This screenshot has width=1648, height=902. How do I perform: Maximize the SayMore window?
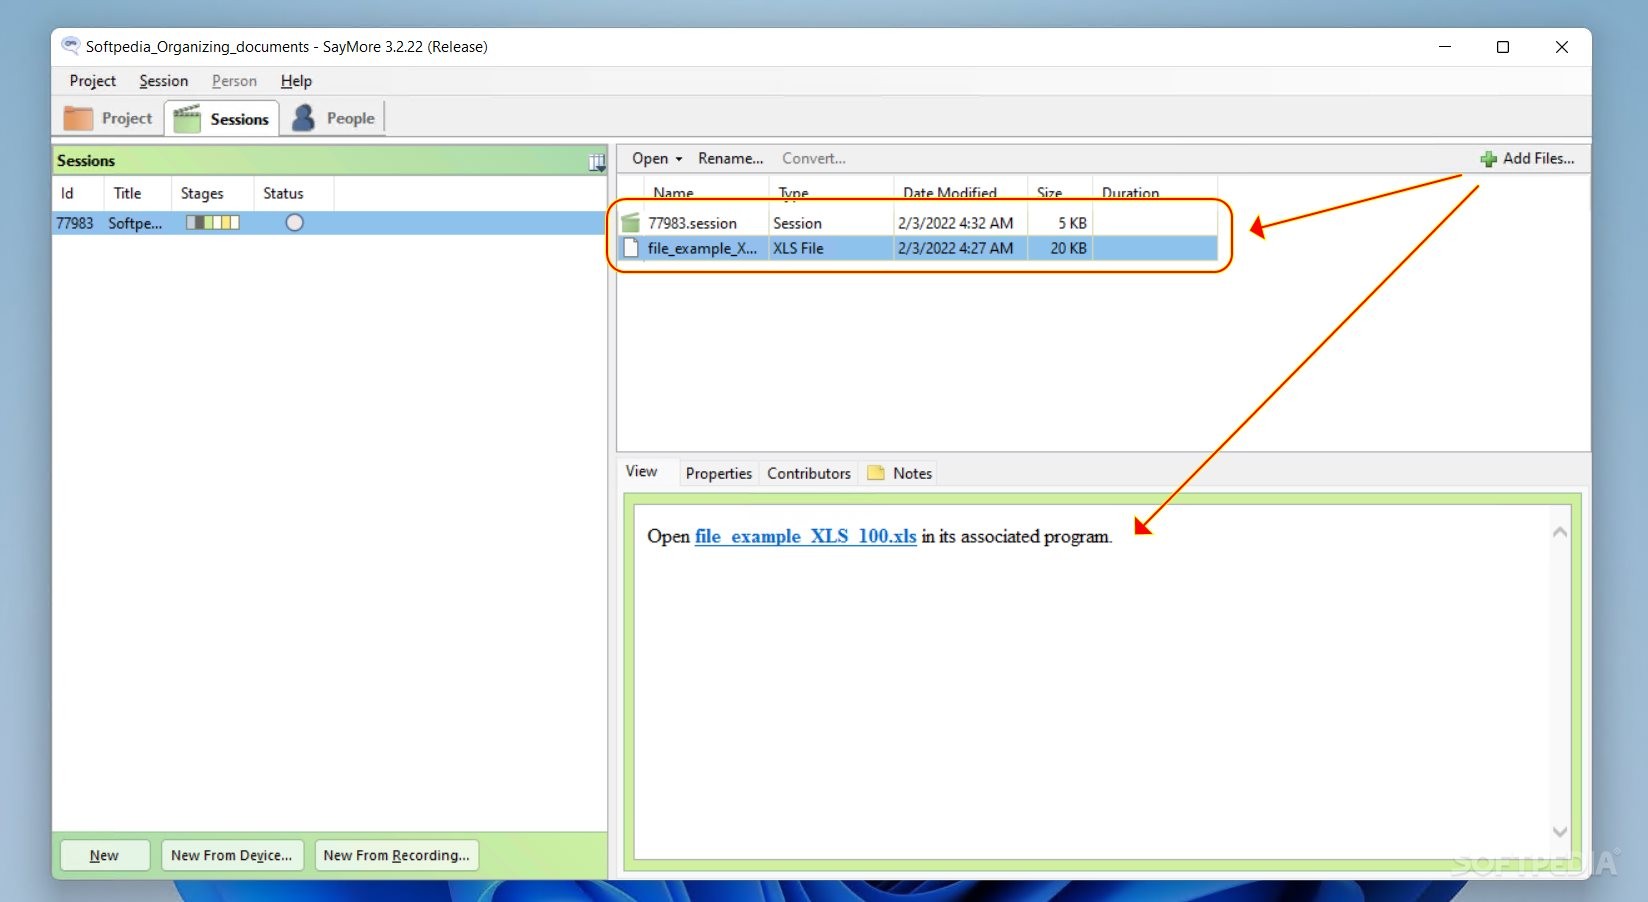pos(1502,47)
